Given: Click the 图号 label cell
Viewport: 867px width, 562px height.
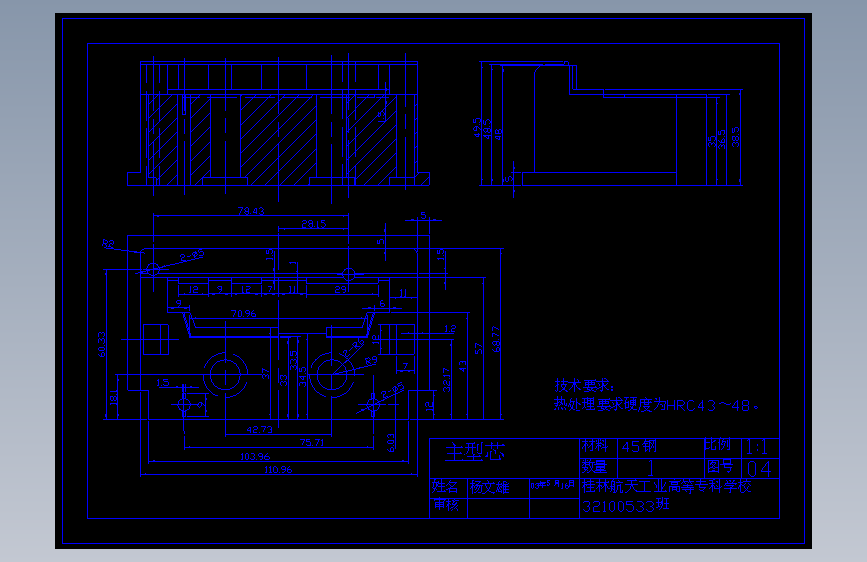Looking at the screenshot, I should click(x=720, y=467).
